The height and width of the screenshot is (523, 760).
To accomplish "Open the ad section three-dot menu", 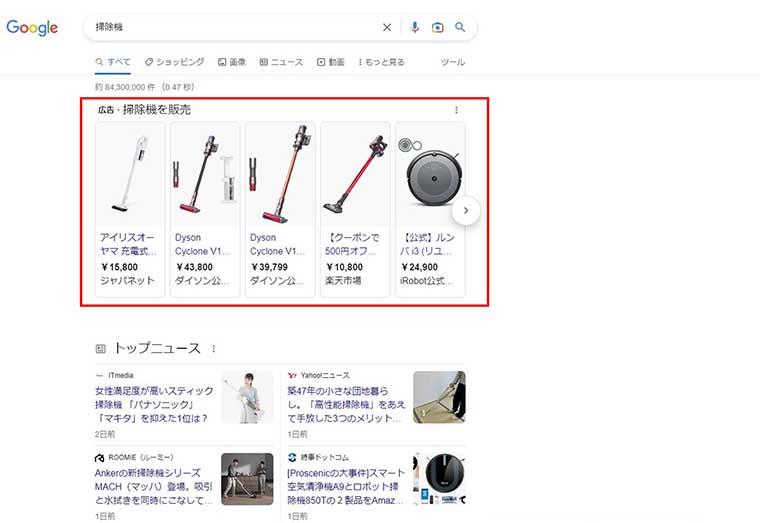I will [x=456, y=110].
